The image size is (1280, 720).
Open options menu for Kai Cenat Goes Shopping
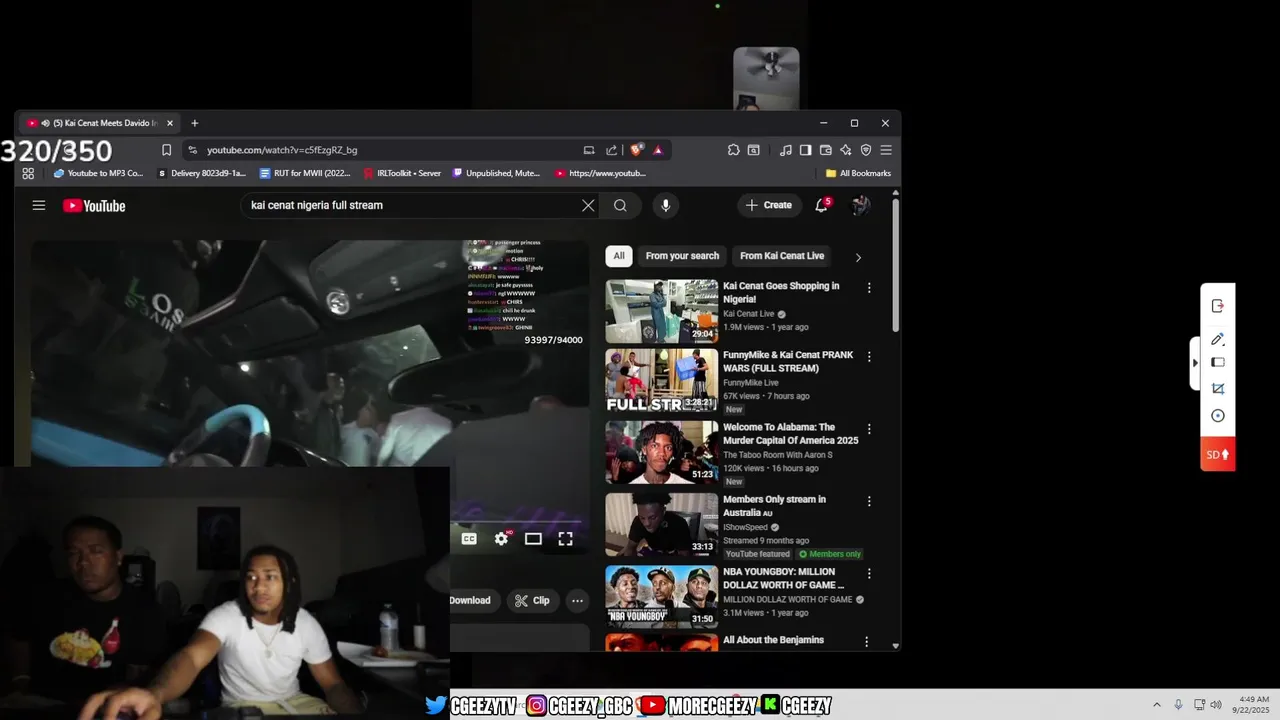point(868,288)
